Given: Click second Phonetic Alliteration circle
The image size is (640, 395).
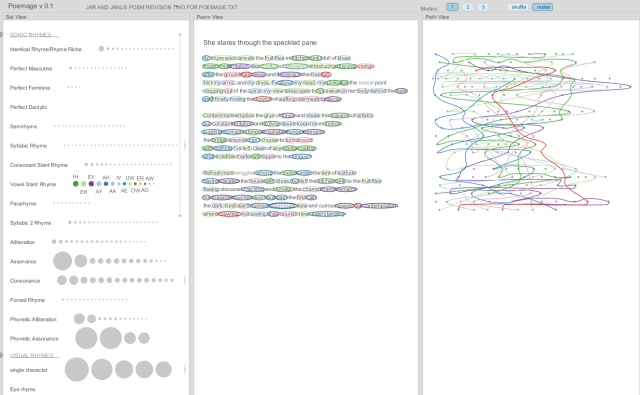Looking at the screenshot, I should click(x=91, y=319).
